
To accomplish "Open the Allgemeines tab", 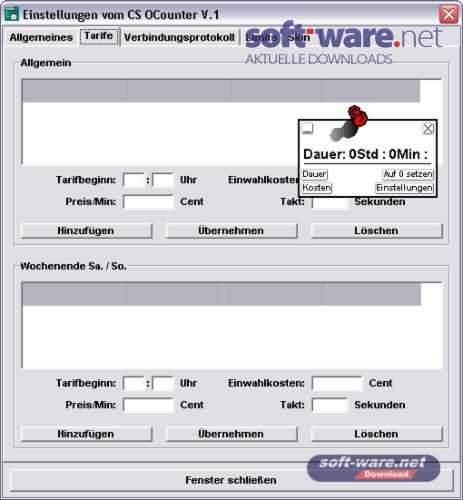I will coord(41,37).
